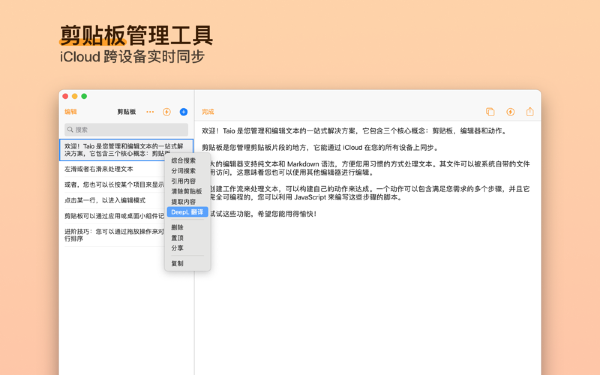600x375 pixels.
Task: Click the magnifier icon in the search field
Action: coord(70,130)
